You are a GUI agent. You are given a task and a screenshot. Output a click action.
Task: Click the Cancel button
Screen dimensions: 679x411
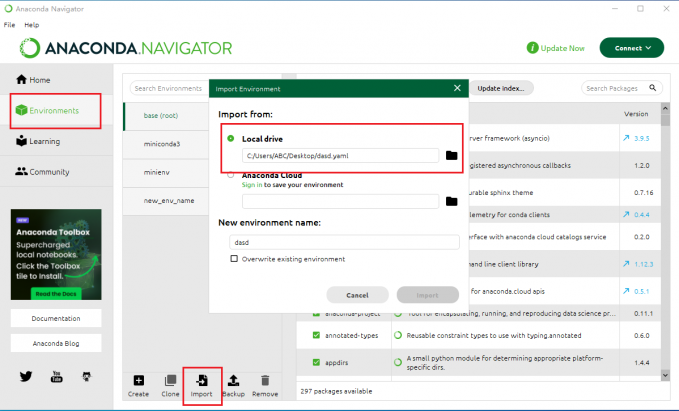pos(357,295)
